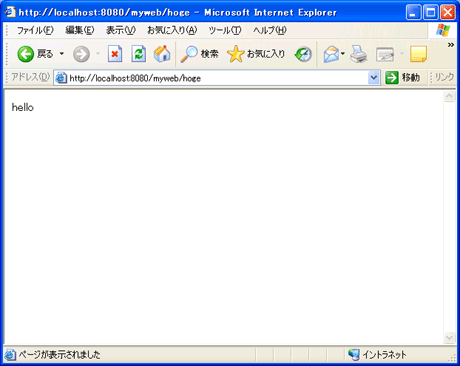Screen dimensions: 460x366
Task: Maximize the Internet Explorer window
Action: (431, 13)
